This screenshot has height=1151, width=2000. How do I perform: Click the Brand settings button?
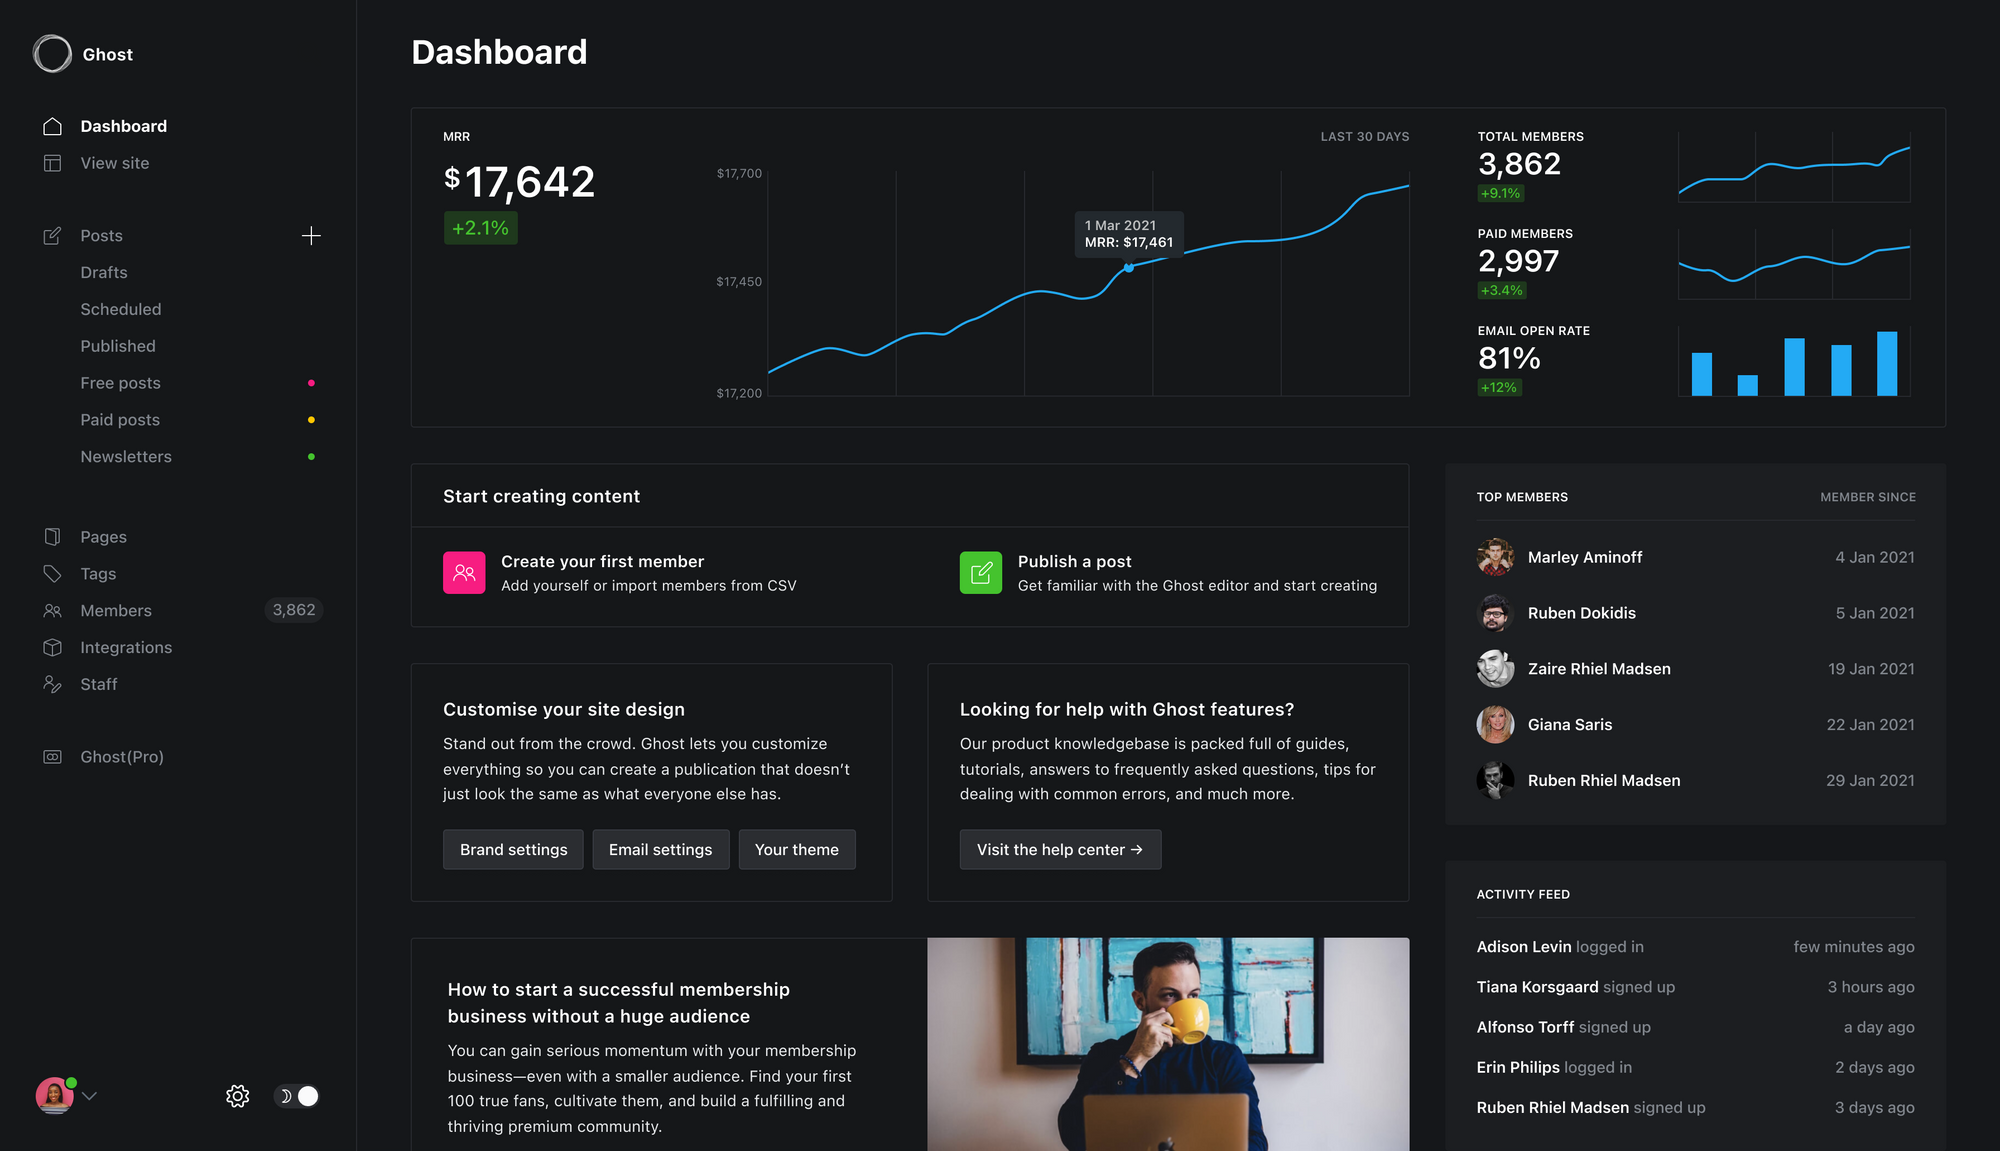514,849
